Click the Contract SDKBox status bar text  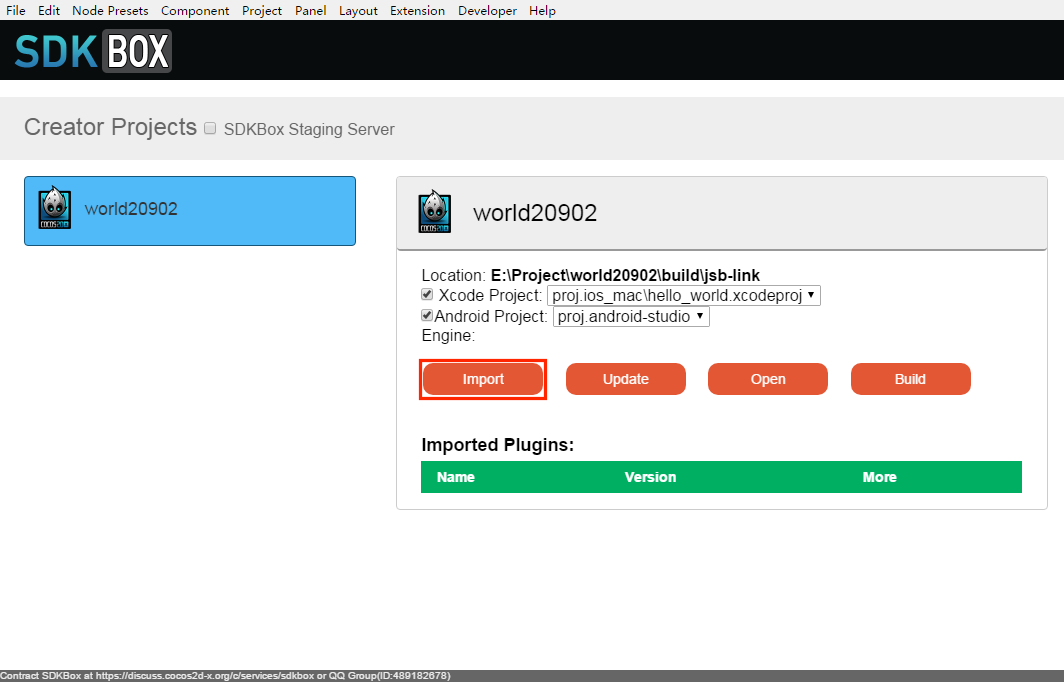click(x=225, y=676)
